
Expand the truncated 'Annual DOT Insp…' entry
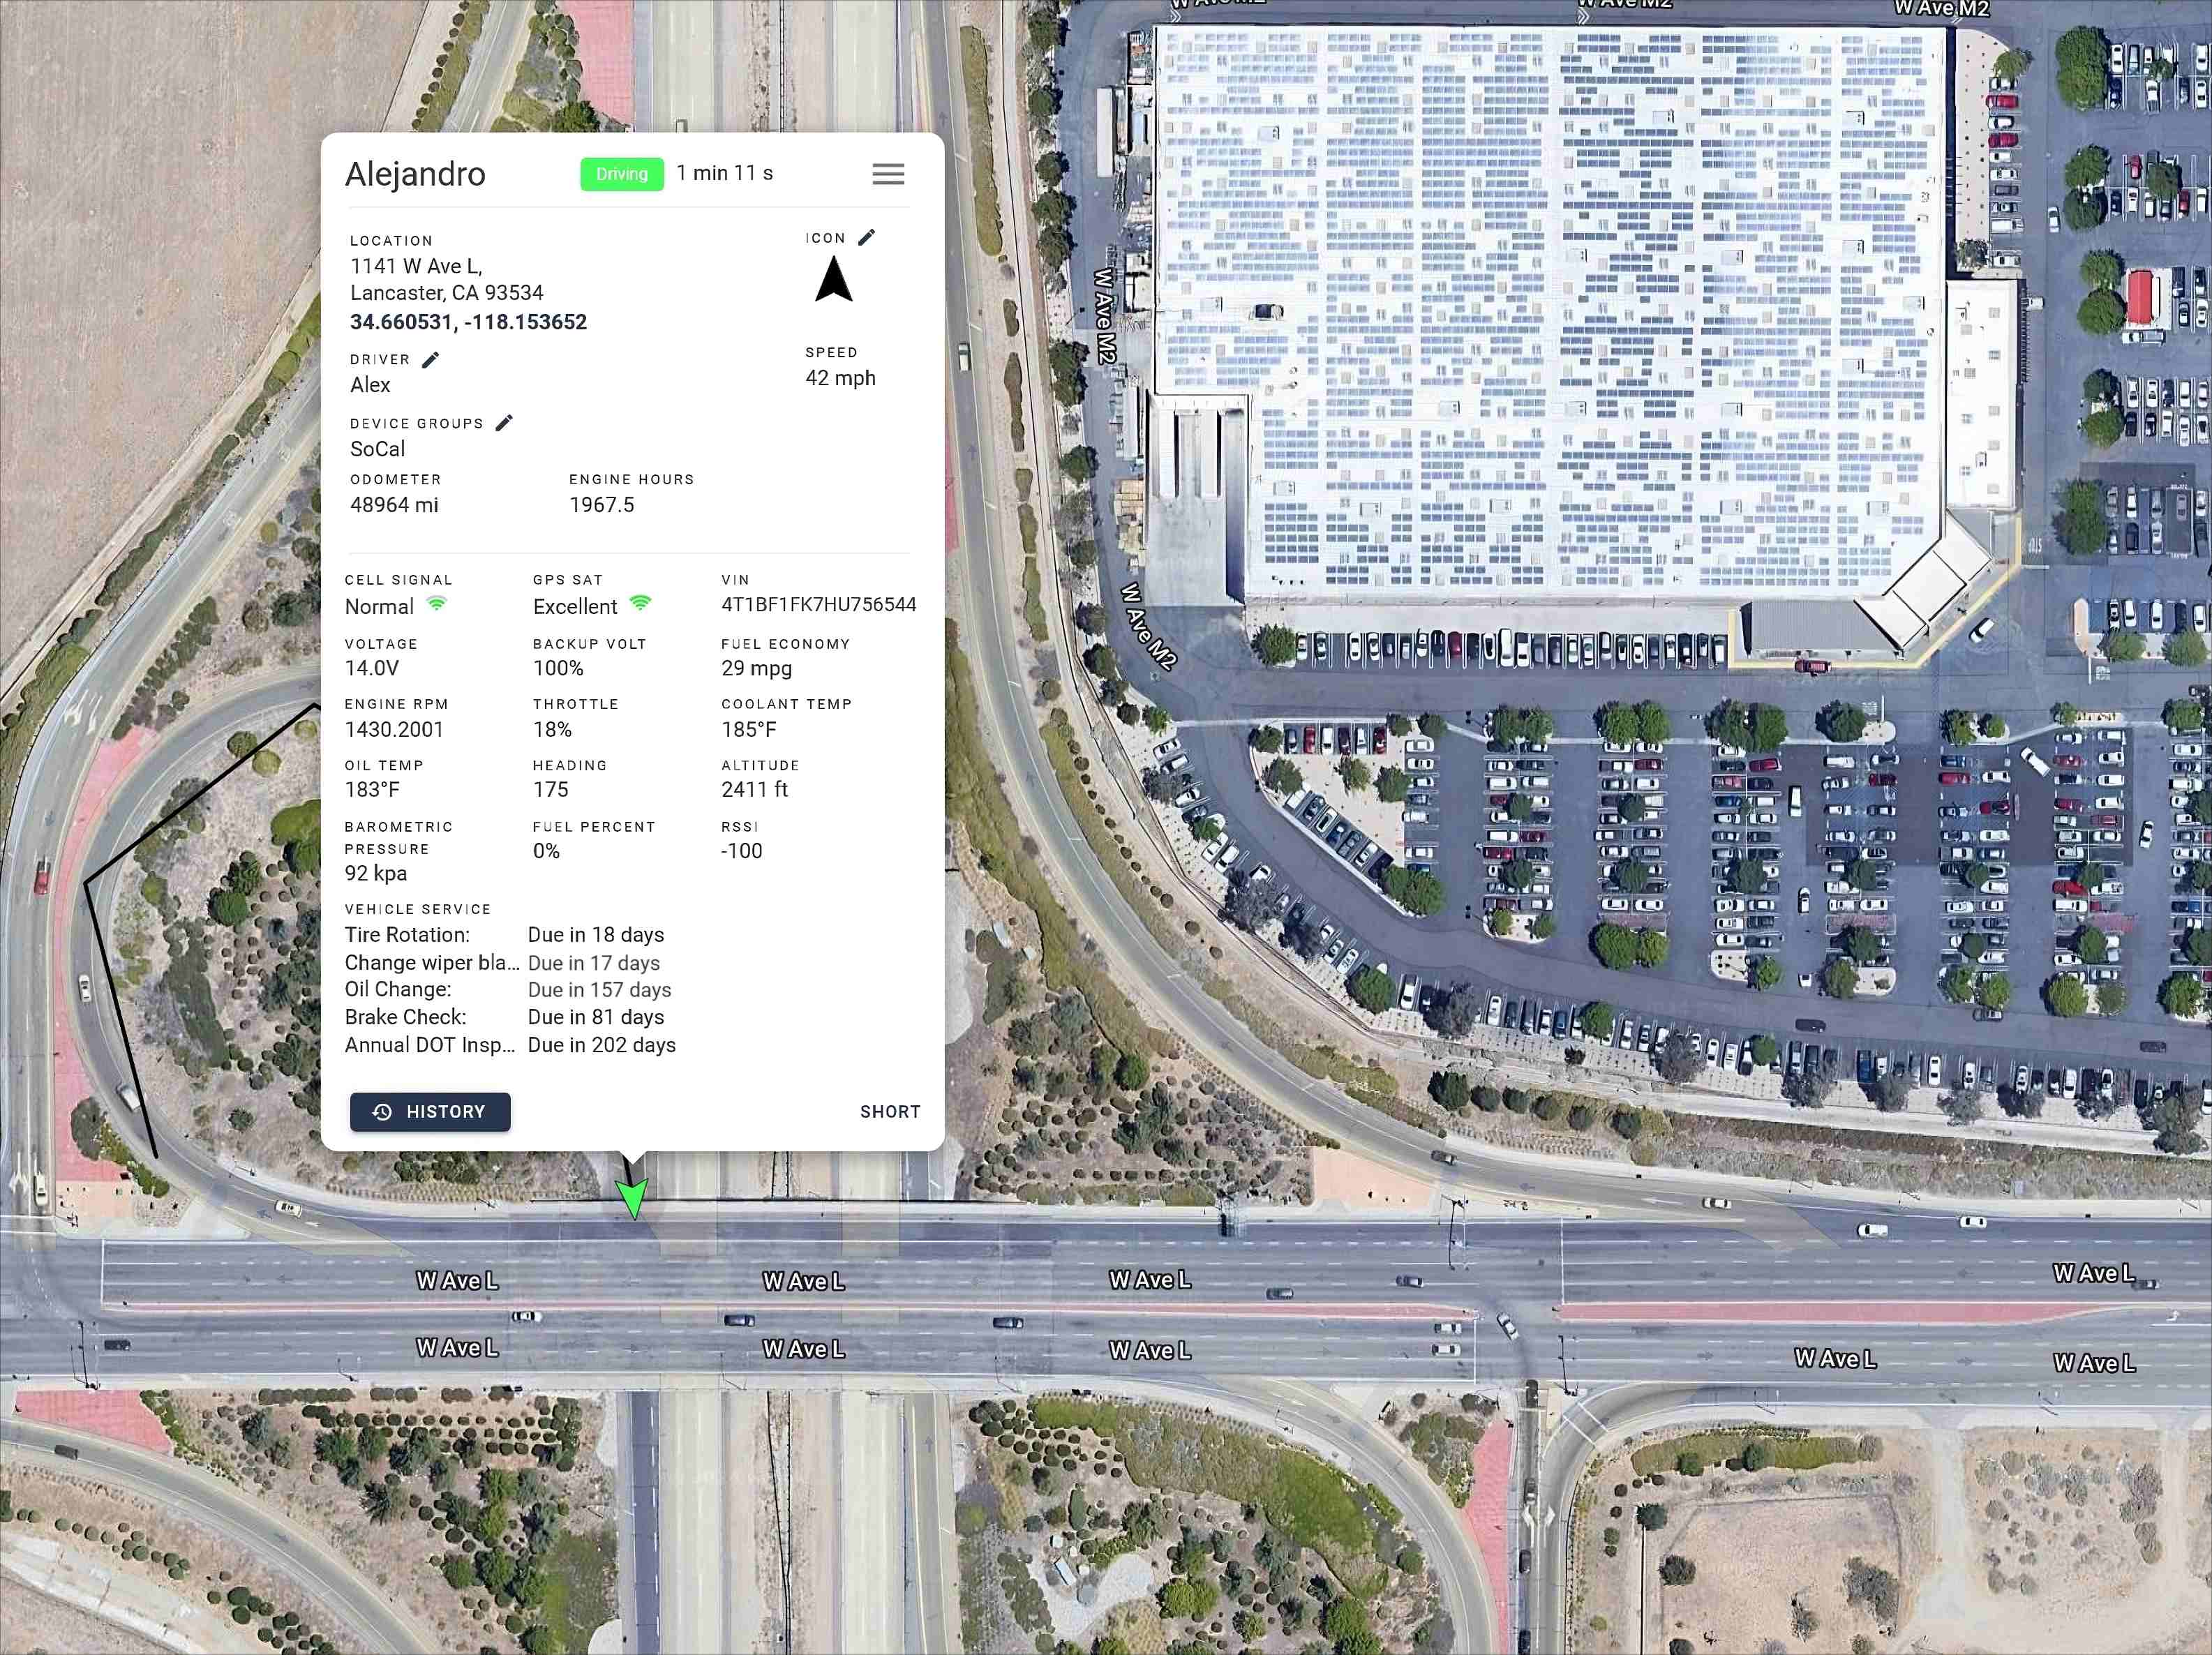click(x=430, y=1044)
